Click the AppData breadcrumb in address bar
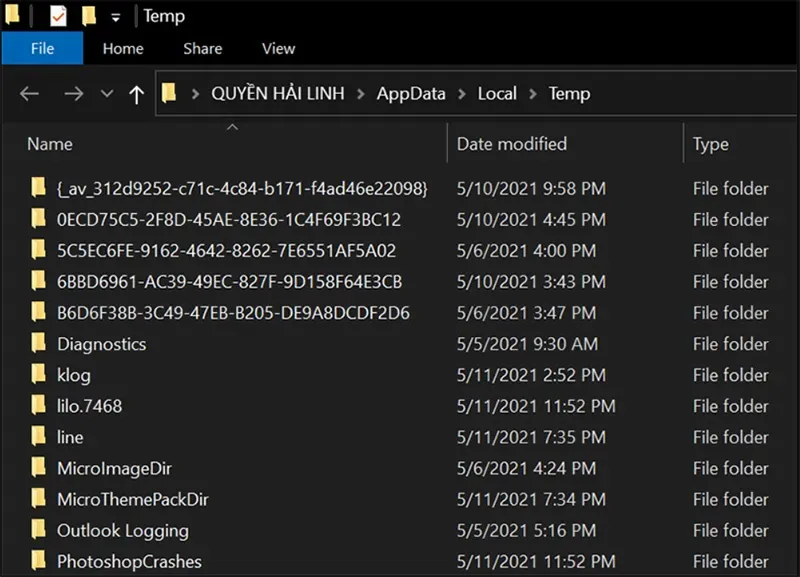Screen dimensions: 800x577 [x=410, y=93]
